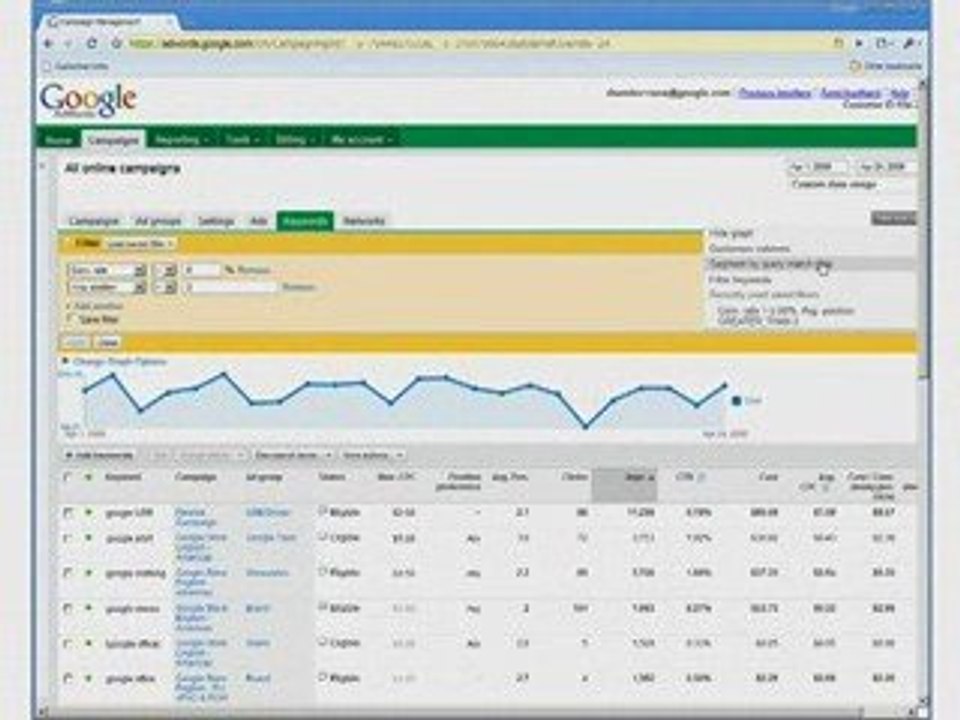Screen dimensions: 960x720
Task: Open the Tools dropdown in green nav bar
Action: coord(241,140)
